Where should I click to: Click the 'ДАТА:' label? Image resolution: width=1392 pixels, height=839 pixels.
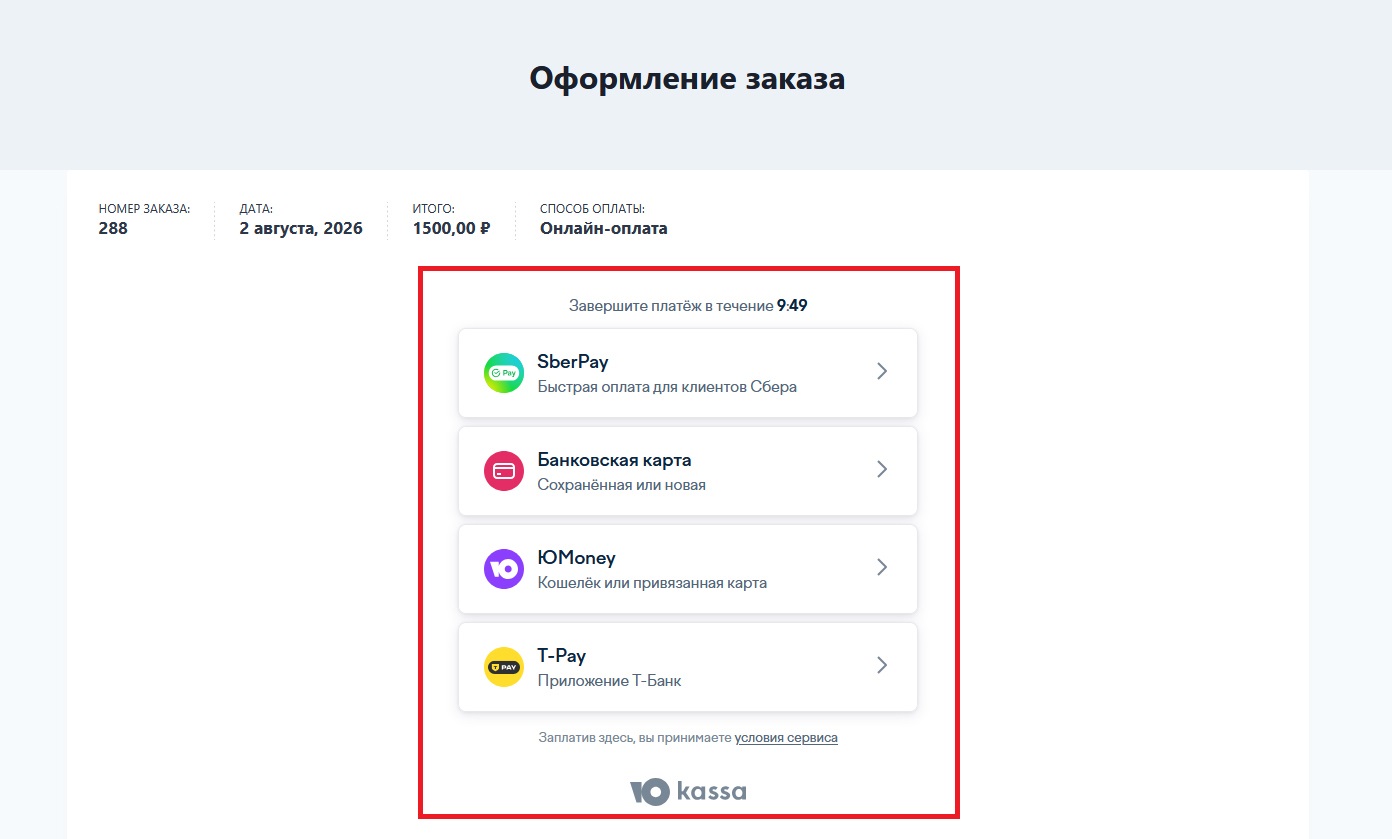(256, 209)
